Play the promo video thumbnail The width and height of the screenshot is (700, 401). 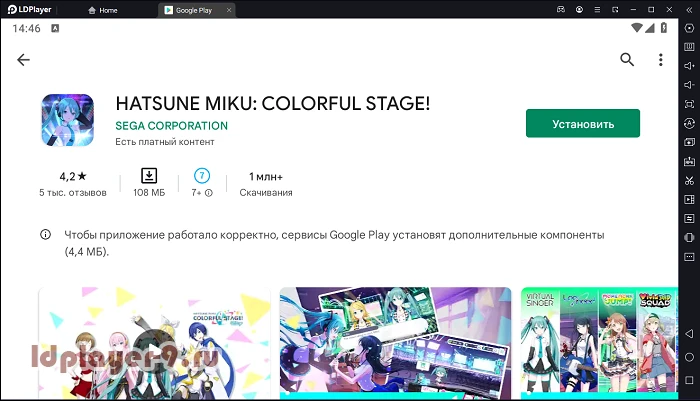pyautogui.click(x=154, y=343)
